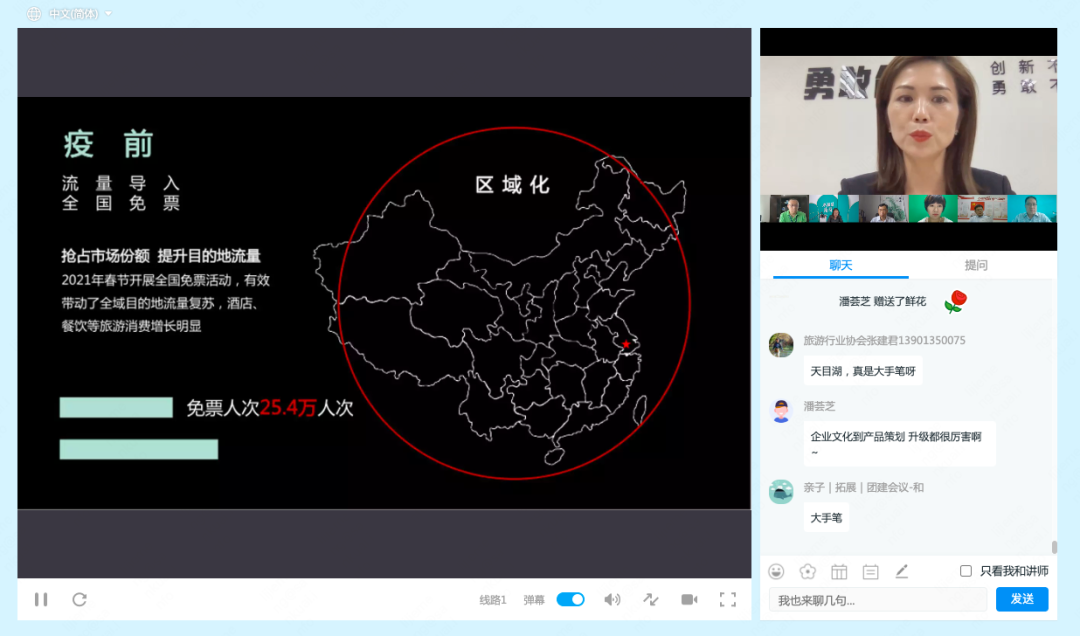1080x636 pixels.
Task: Click the 我也来聊几句 chat input field
Action: (x=880, y=599)
